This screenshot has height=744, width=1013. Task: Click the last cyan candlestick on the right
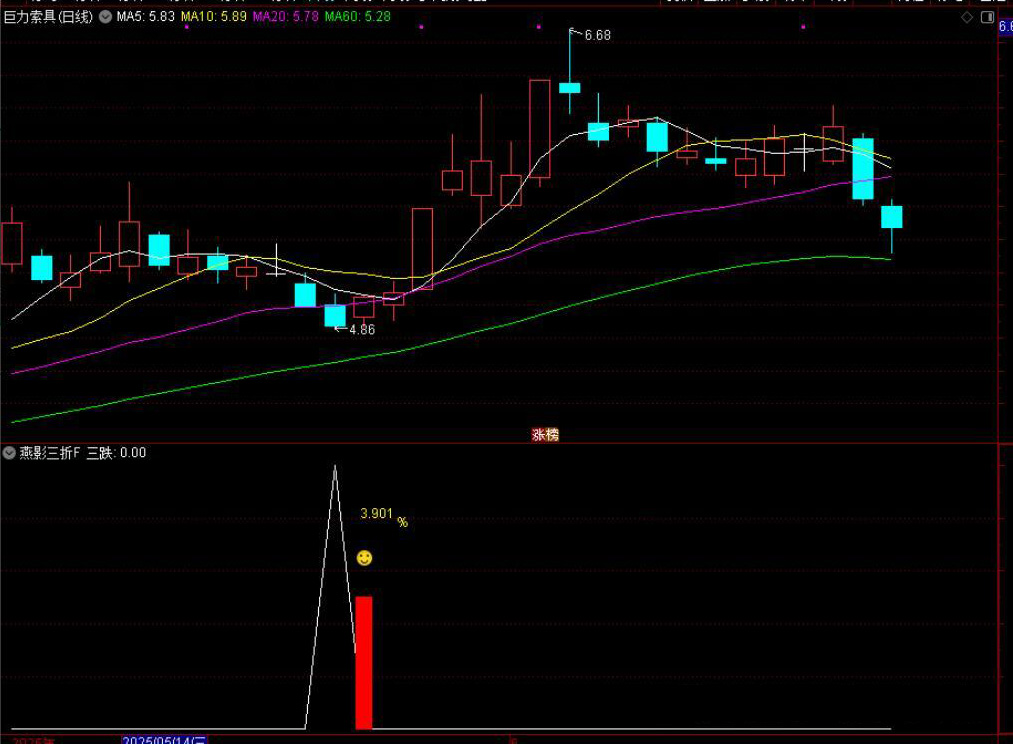pos(891,217)
